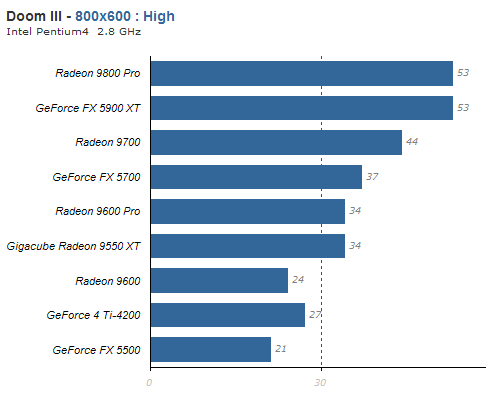
Task: Select the 'Gigacube Radeon 9550 XT' label
Action: tap(73, 246)
